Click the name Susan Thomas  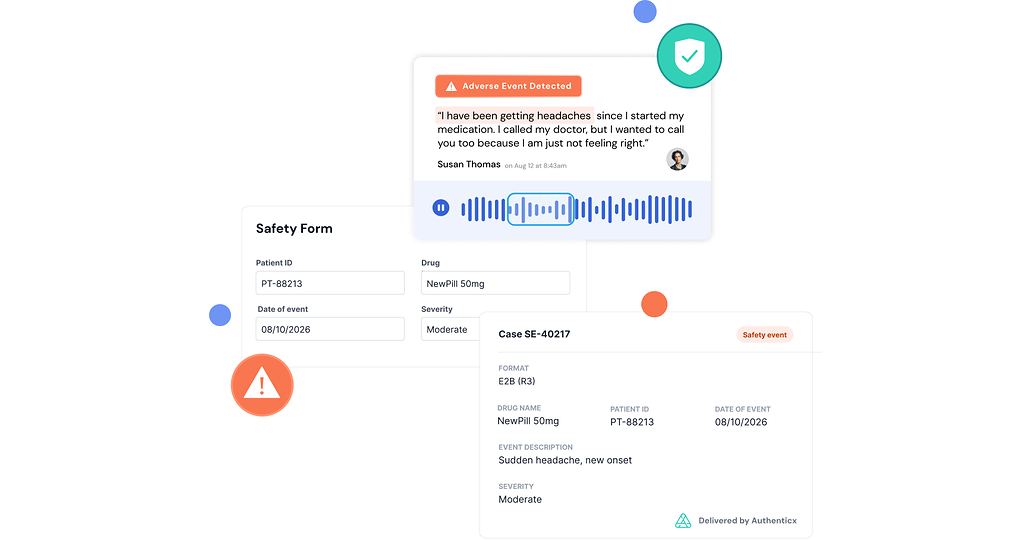coord(469,164)
